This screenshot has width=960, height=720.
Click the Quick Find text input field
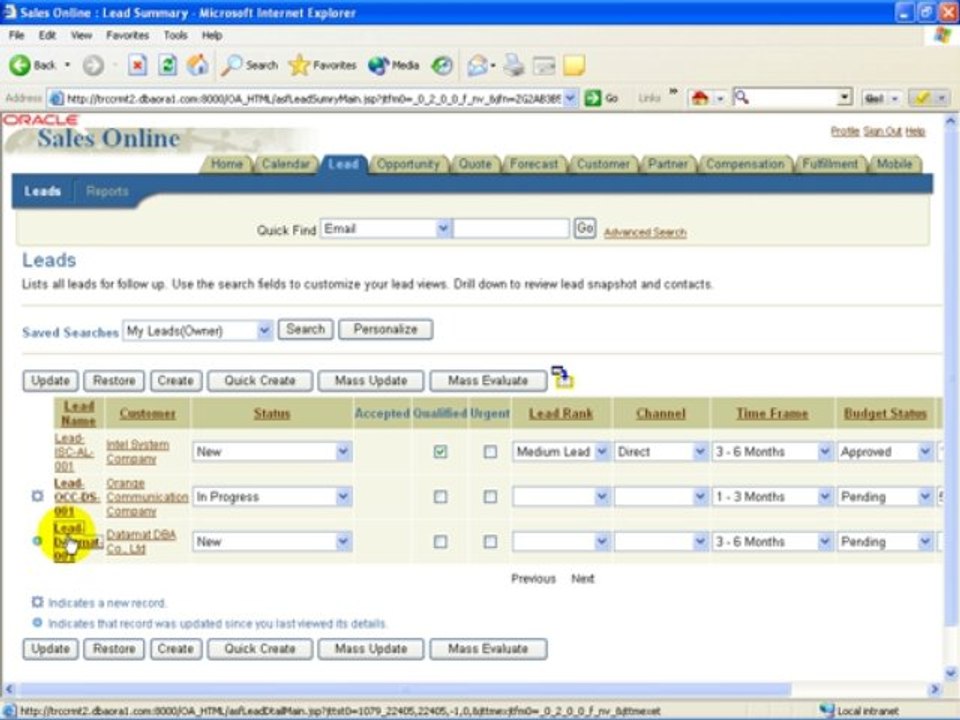tap(511, 229)
